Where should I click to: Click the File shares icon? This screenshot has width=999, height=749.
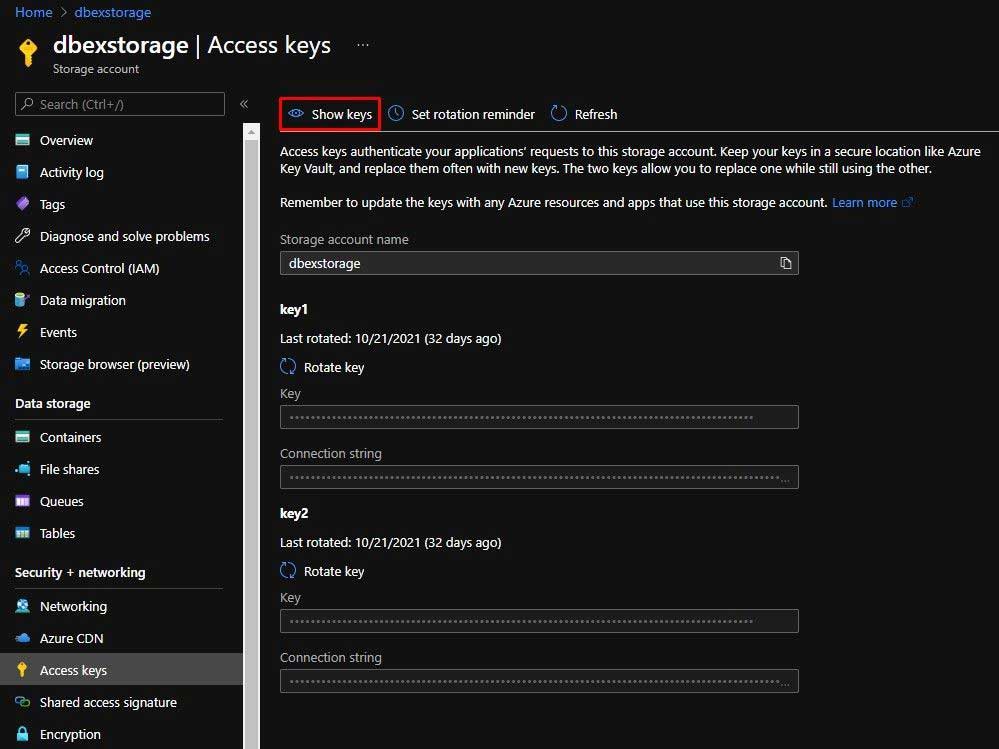[x=22, y=469]
